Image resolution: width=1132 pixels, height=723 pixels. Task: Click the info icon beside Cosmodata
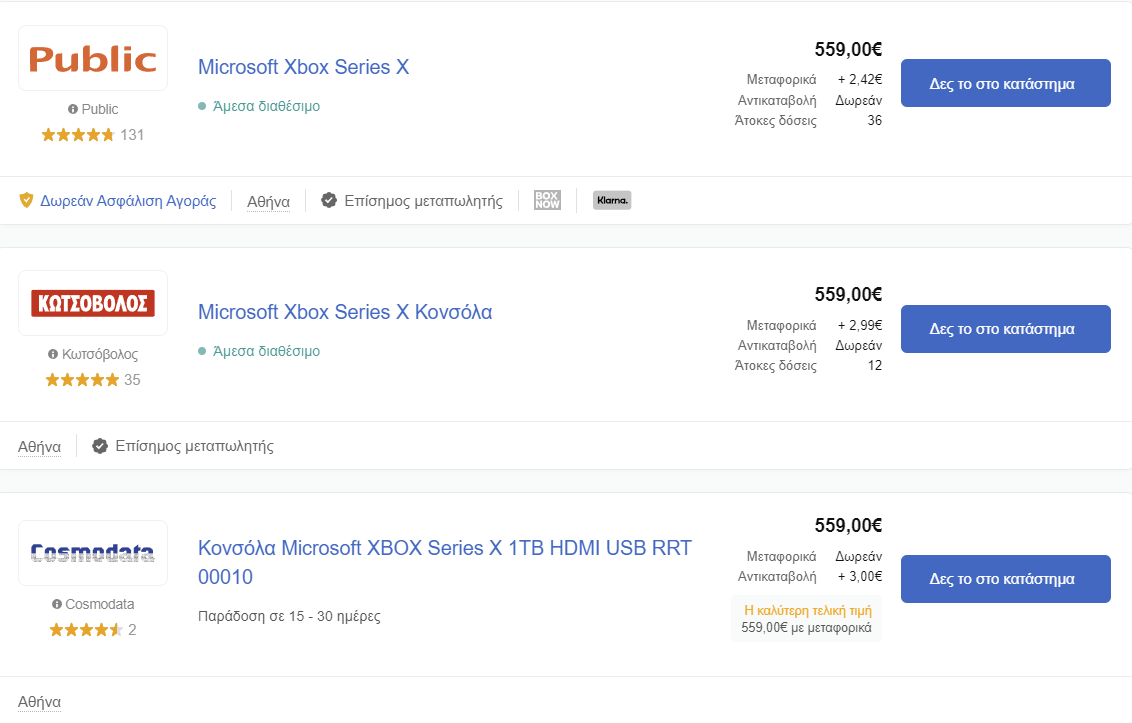[56, 604]
